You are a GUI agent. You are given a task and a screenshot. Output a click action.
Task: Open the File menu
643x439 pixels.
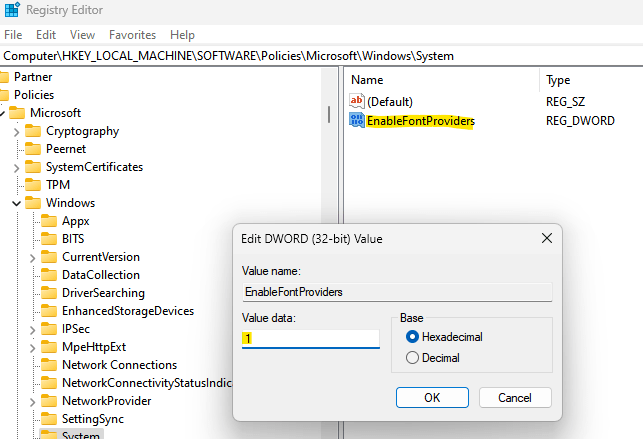(13, 35)
